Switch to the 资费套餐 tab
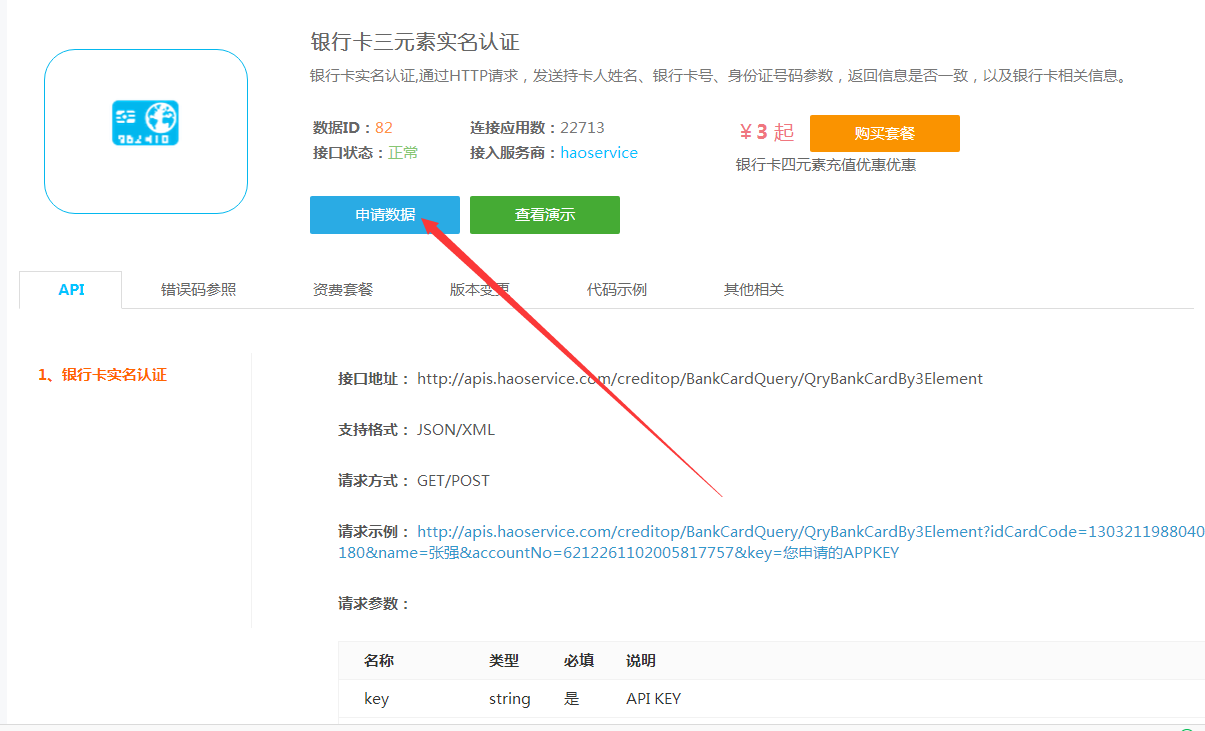Screen dimensions: 1205x731 343,290
